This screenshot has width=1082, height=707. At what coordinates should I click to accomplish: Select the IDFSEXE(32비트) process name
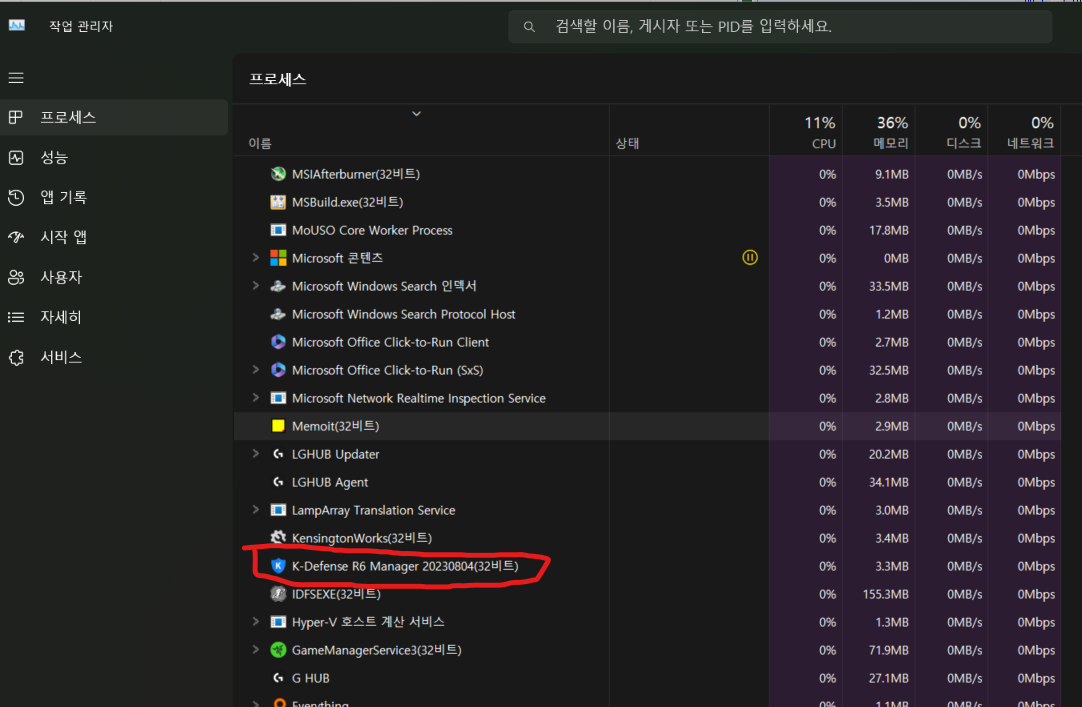336,594
